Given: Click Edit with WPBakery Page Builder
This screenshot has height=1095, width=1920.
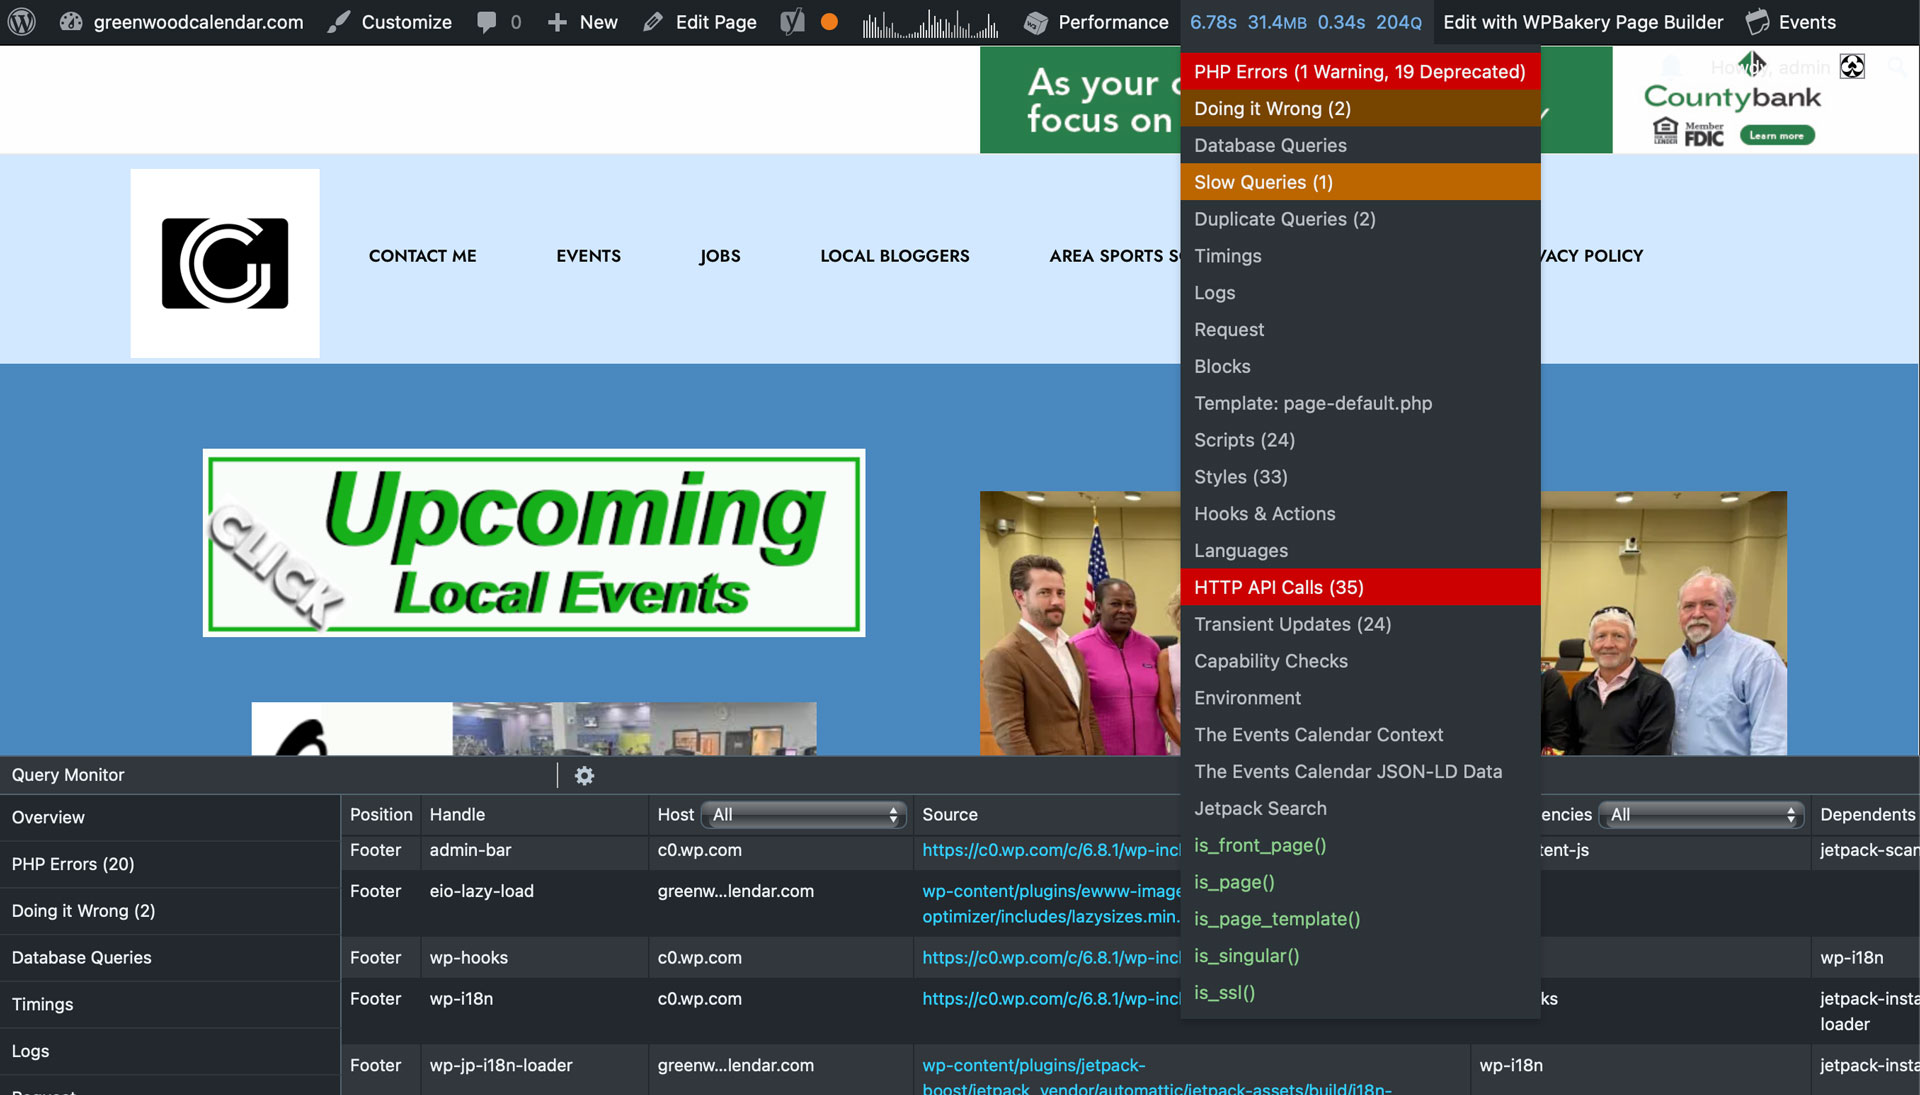Looking at the screenshot, I should pyautogui.click(x=1583, y=22).
